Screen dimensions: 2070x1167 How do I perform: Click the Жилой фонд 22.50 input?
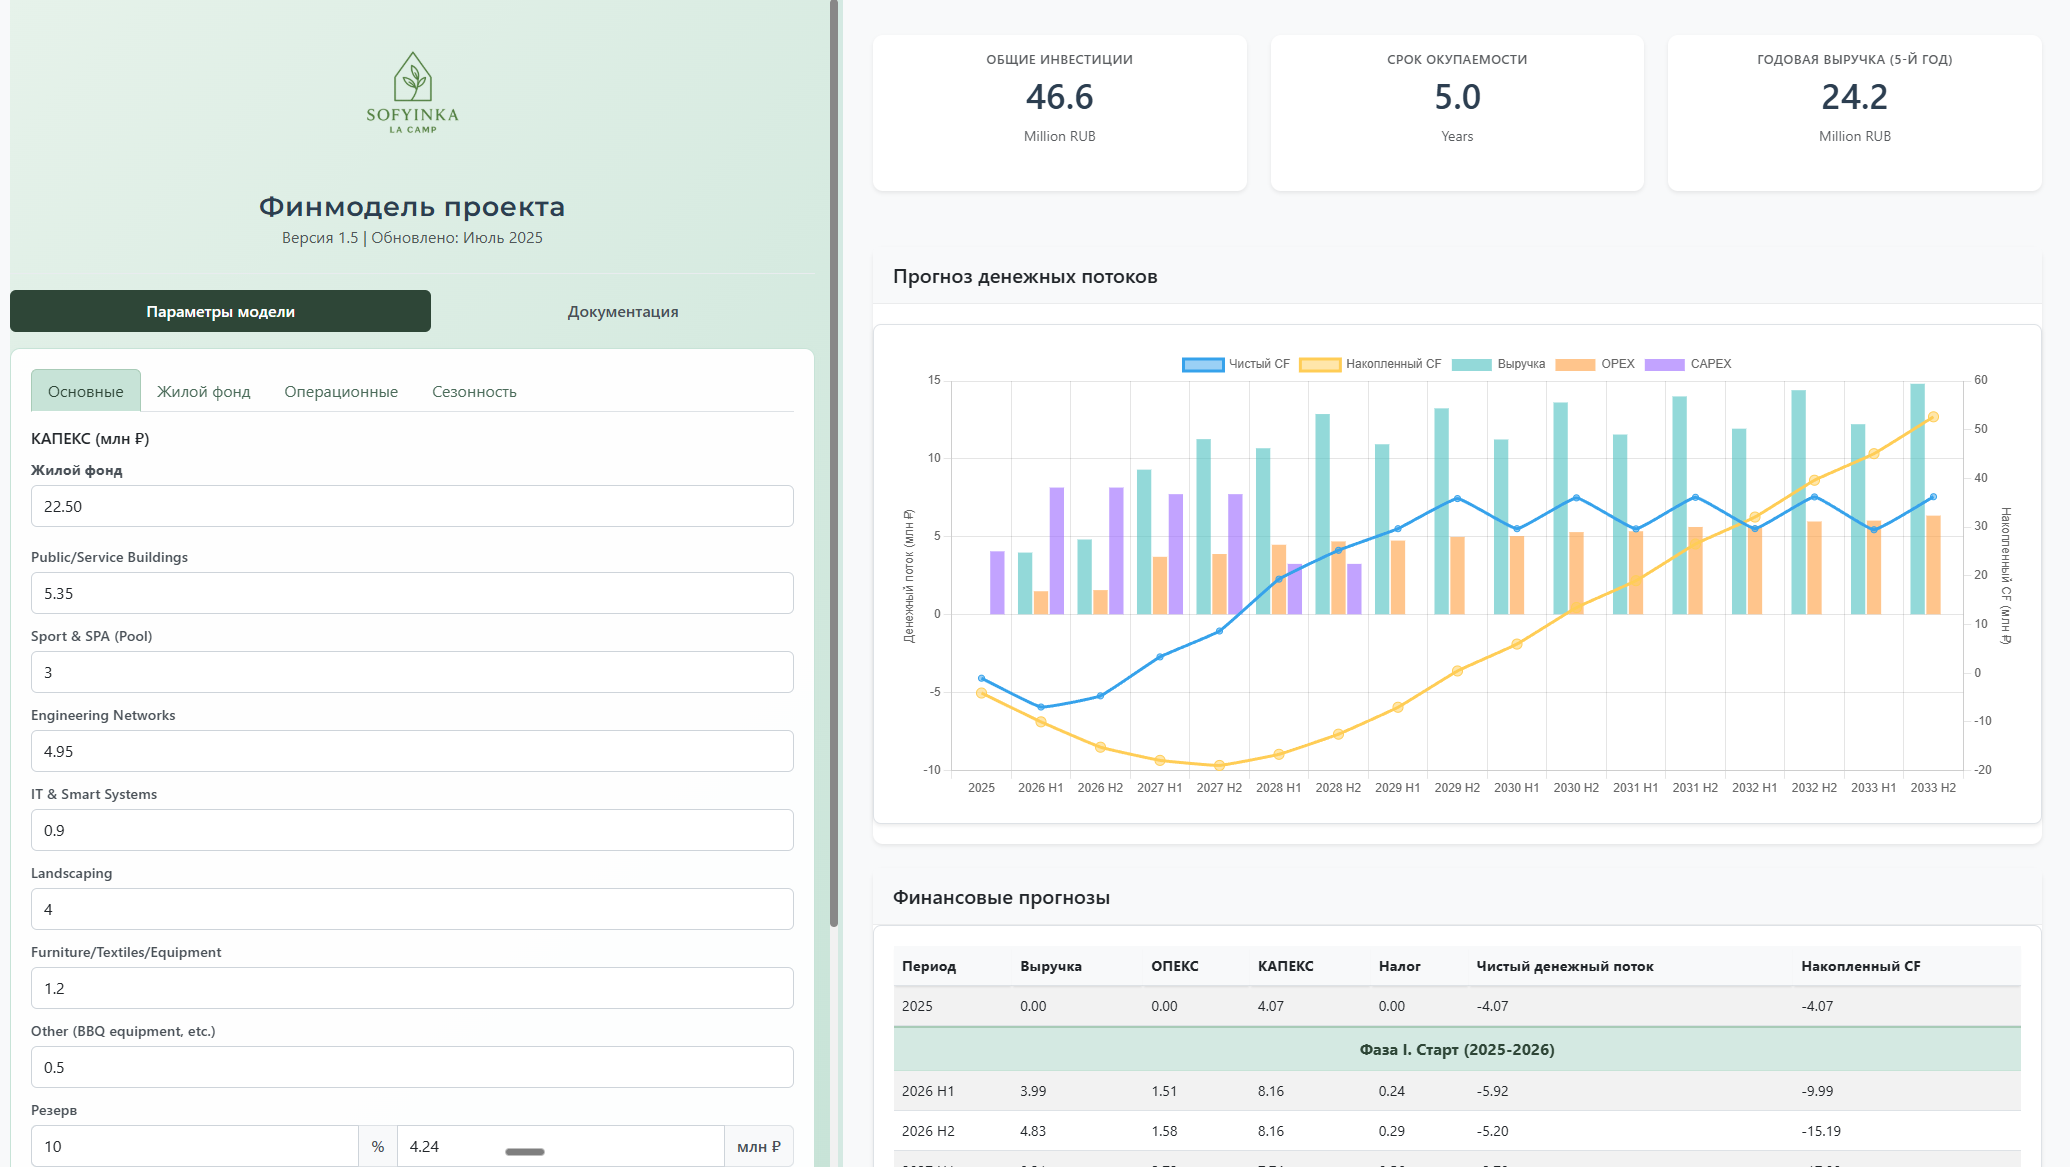412,506
